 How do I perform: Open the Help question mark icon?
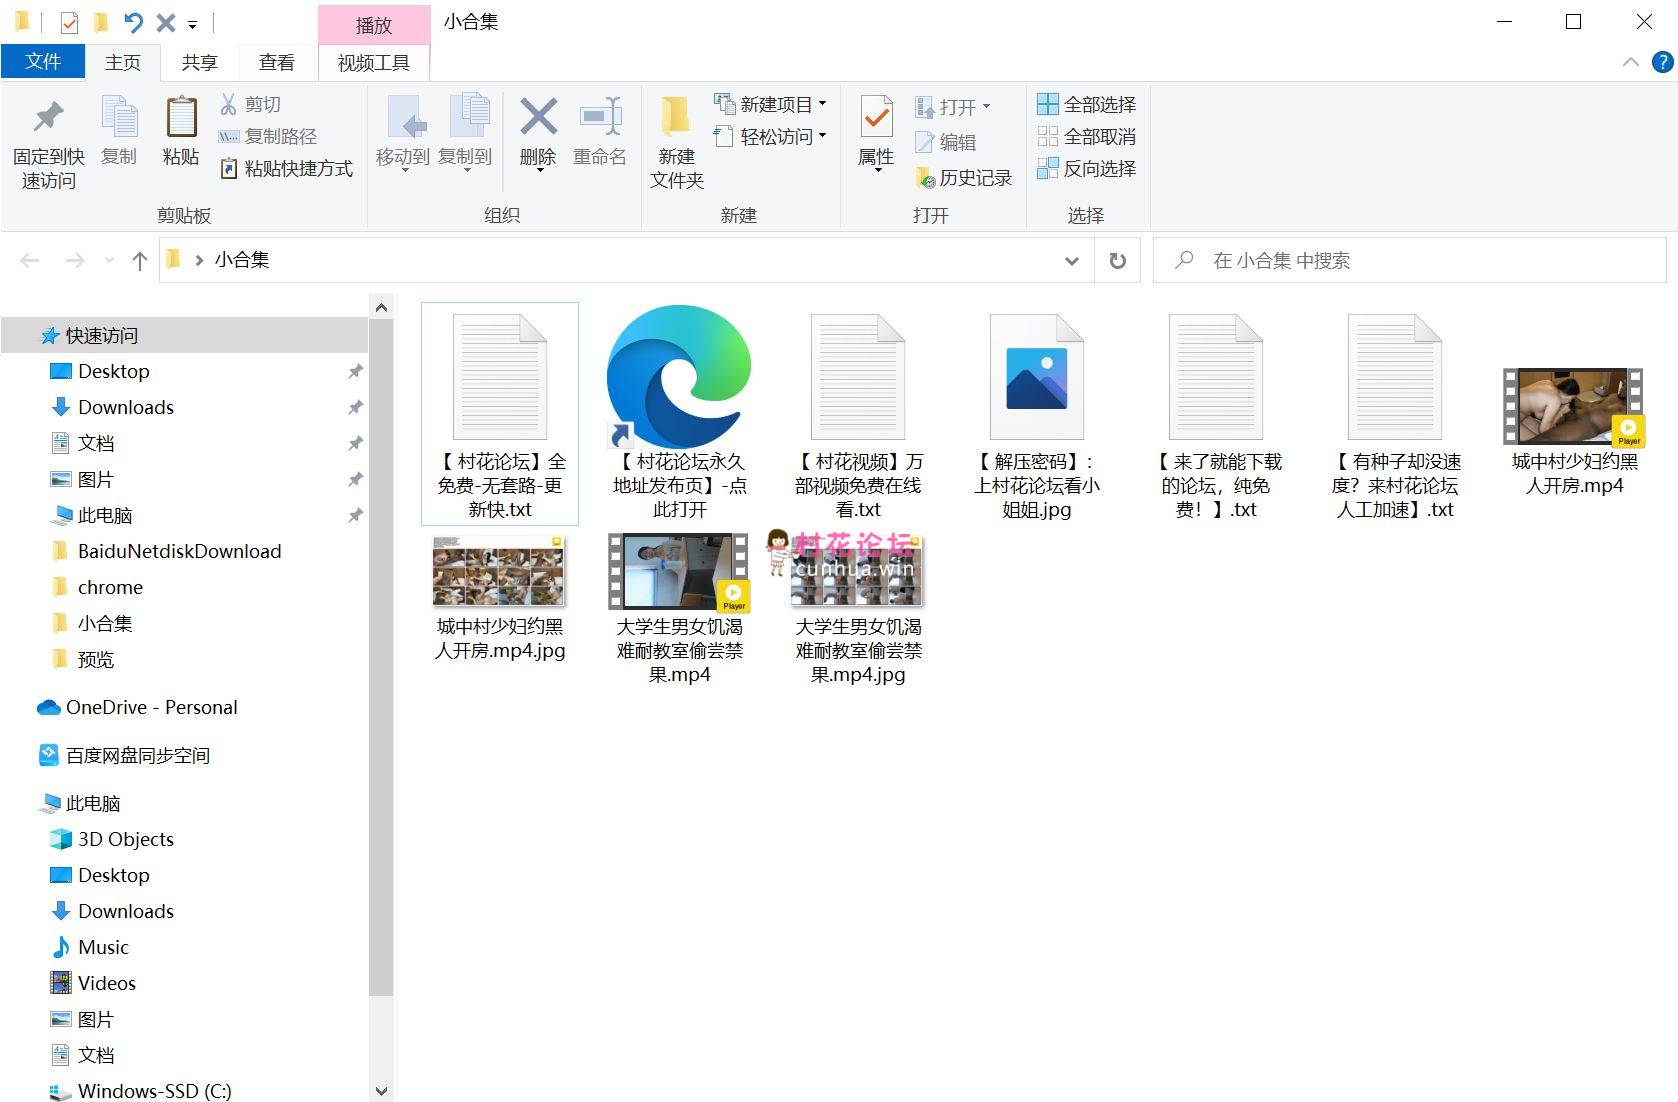click(x=1662, y=62)
